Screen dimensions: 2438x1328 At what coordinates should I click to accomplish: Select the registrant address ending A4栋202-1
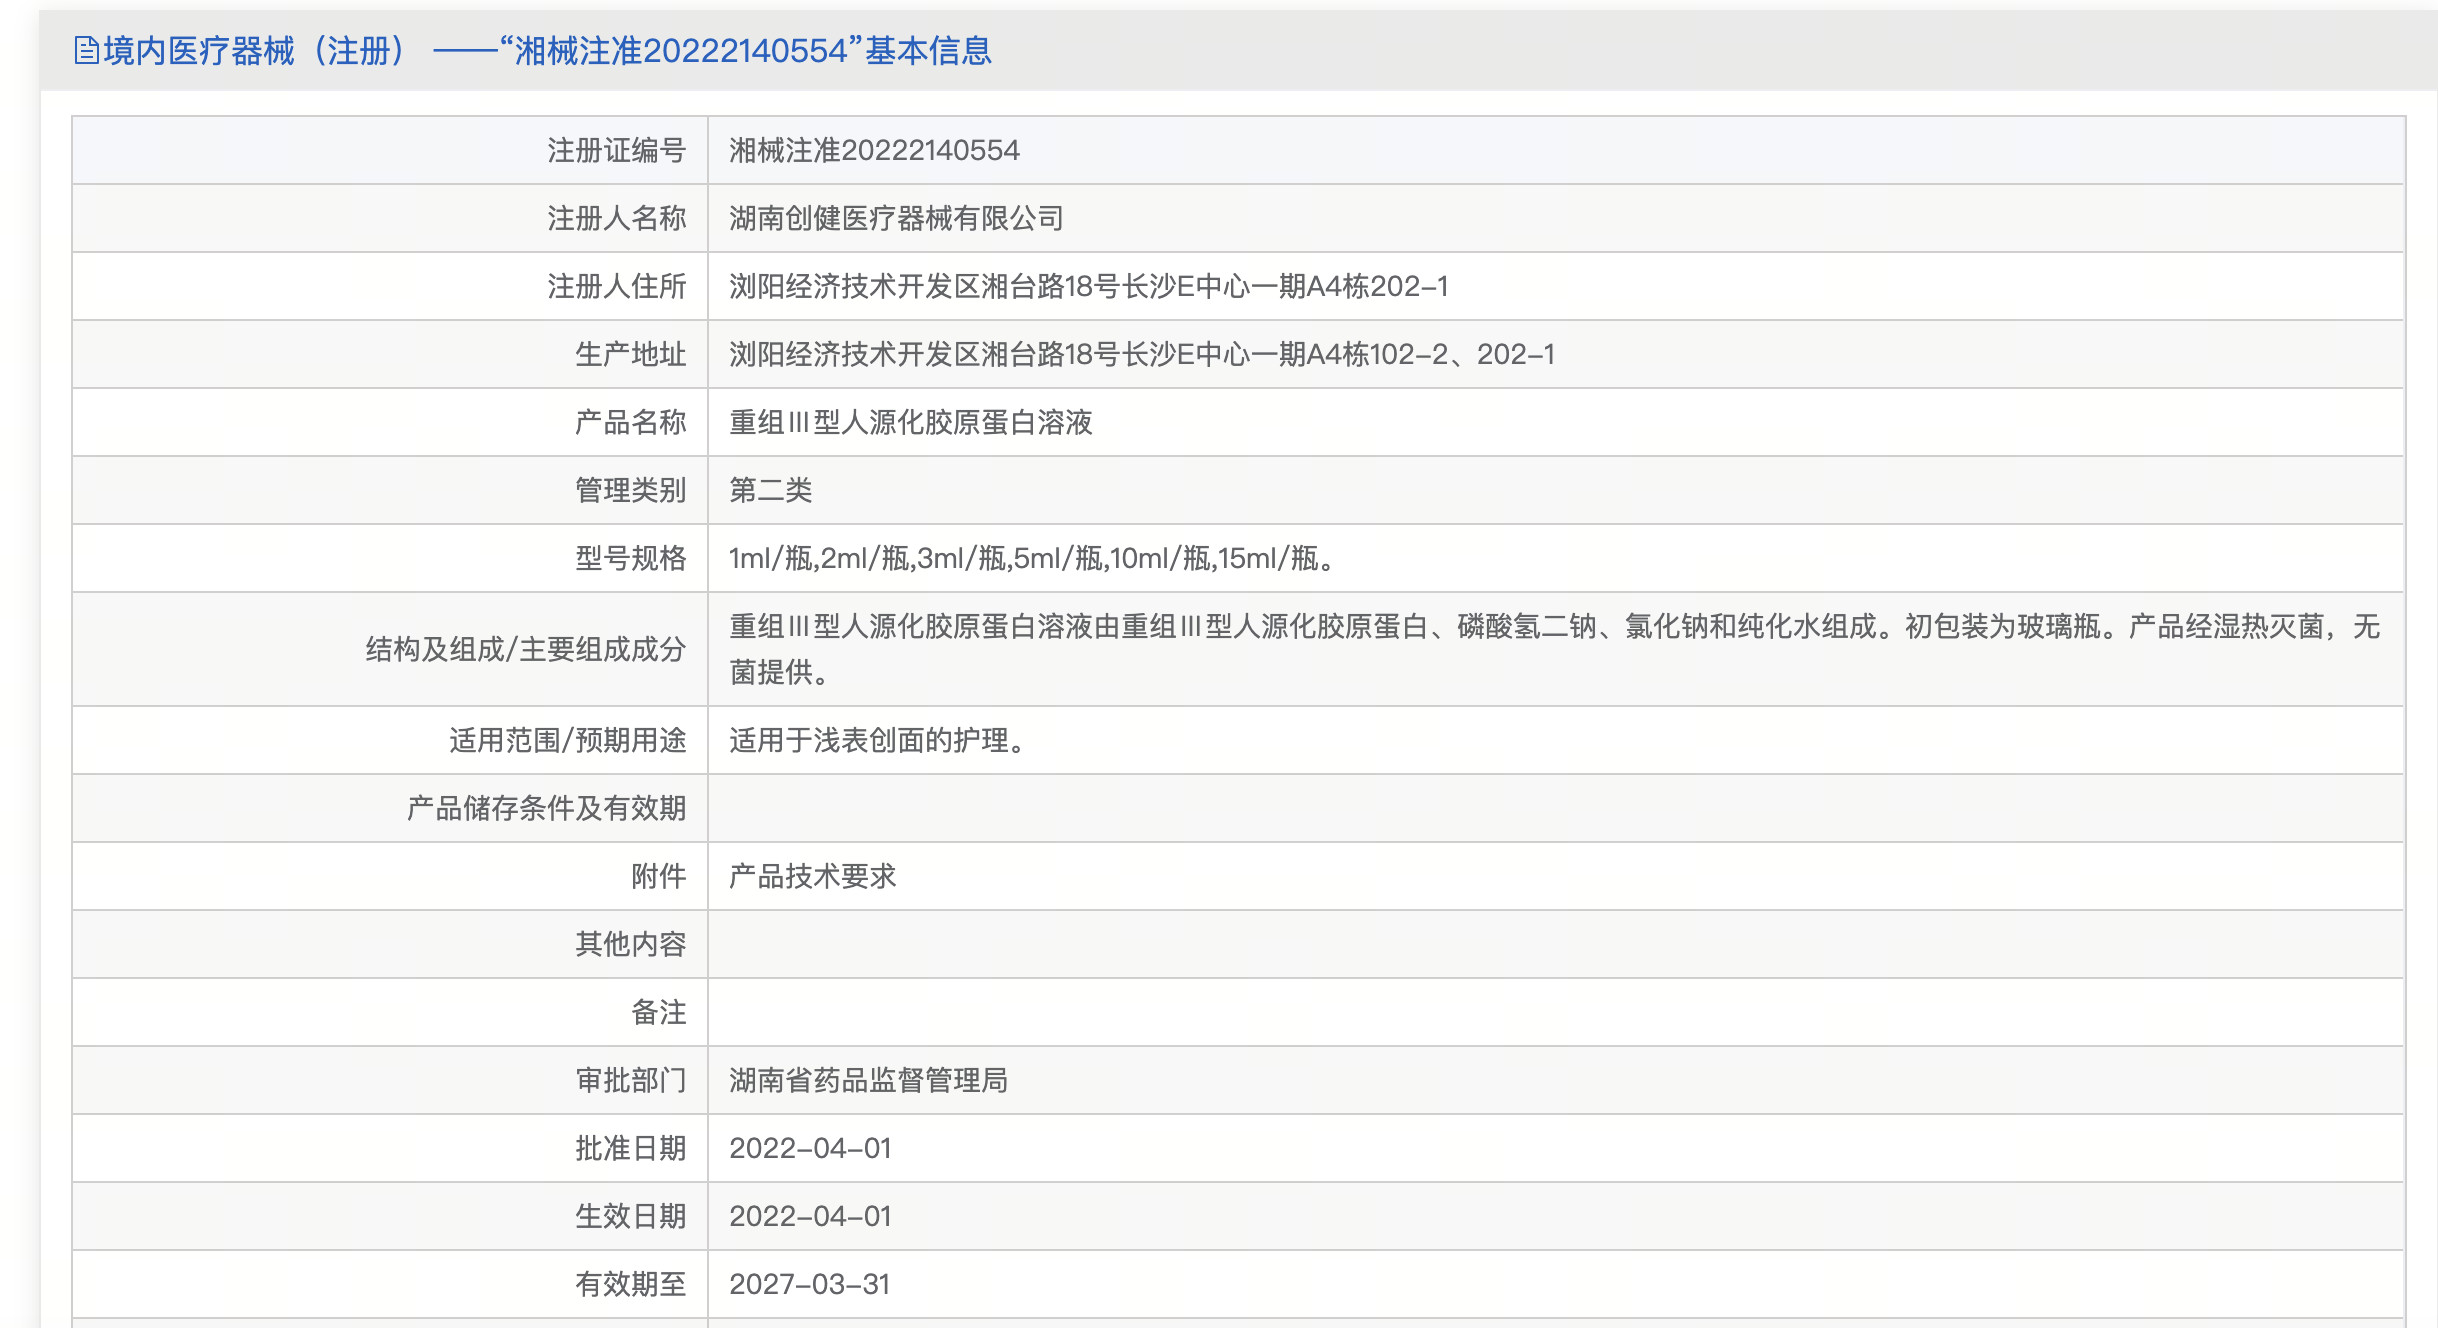pos(1088,286)
